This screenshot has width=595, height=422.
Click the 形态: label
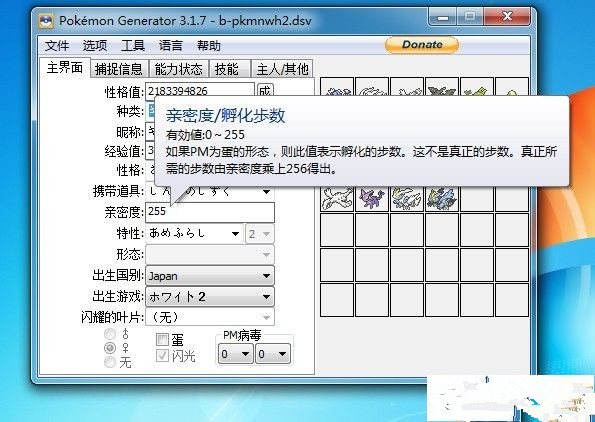coord(131,254)
